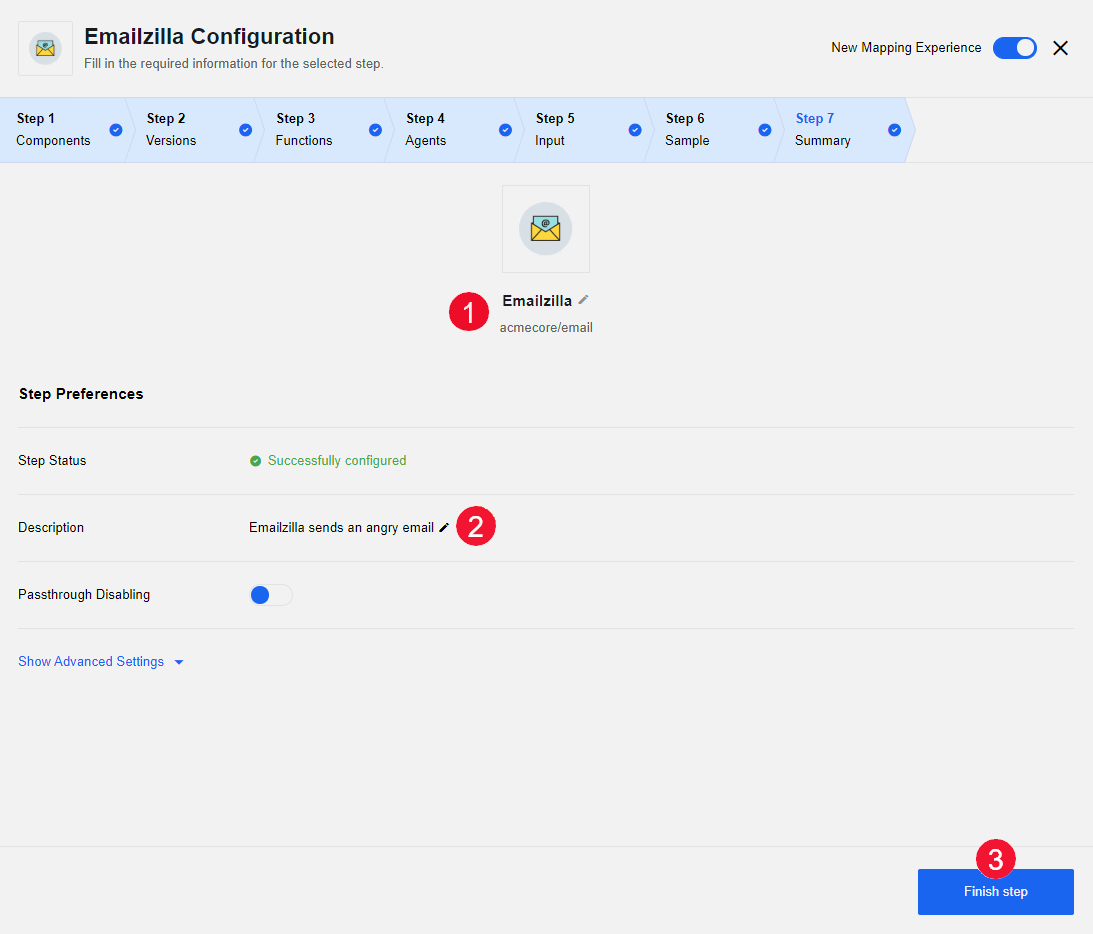The width and height of the screenshot is (1093, 934).
Task: Select Step 7 Summary tab
Action: 843,130
